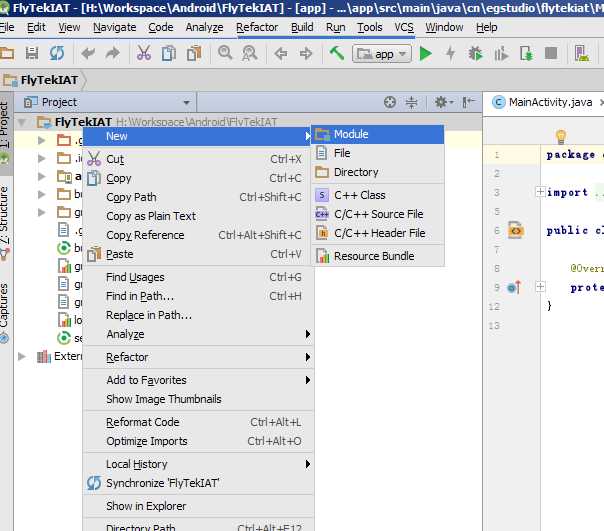Click the intention lightbulb icon in editor
This screenshot has height=531, width=604.
pos(561,136)
